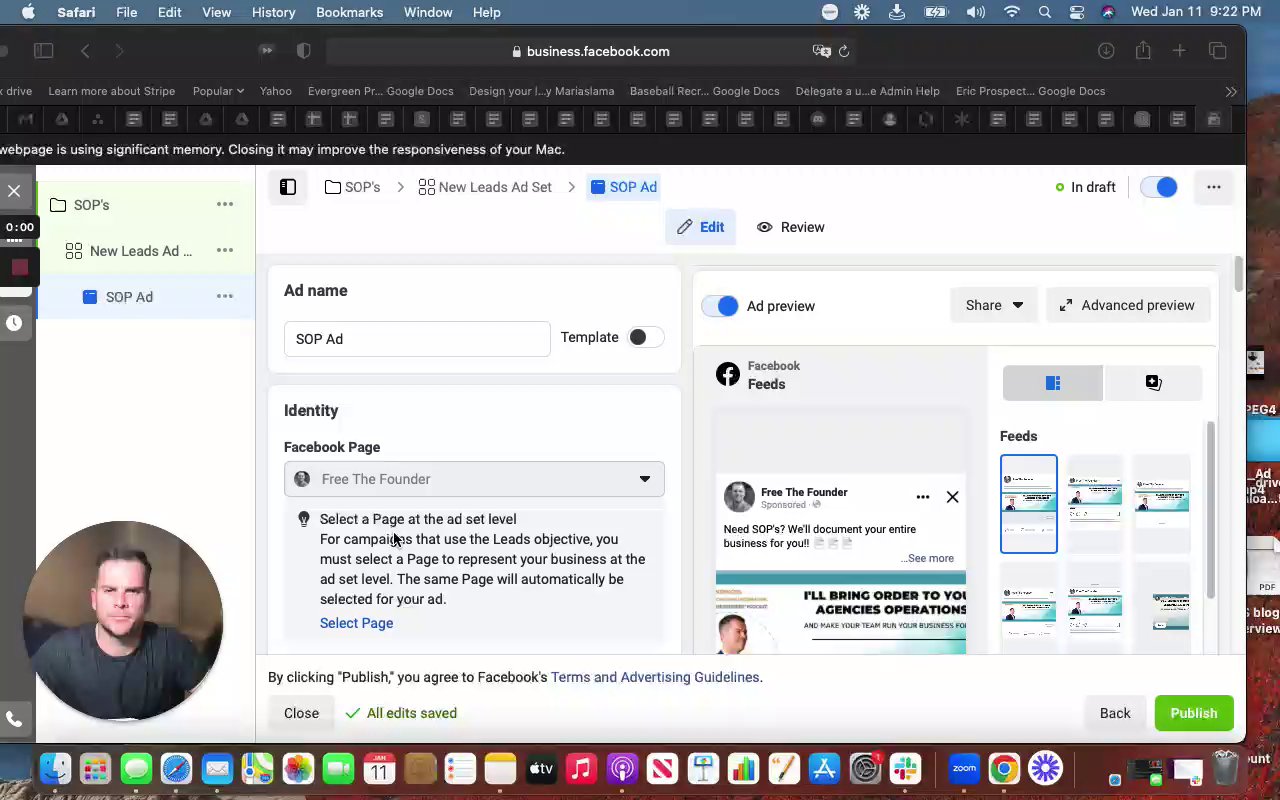1280x800 pixels.
Task: Open Trash from the Dock
Action: click(1226, 768)
